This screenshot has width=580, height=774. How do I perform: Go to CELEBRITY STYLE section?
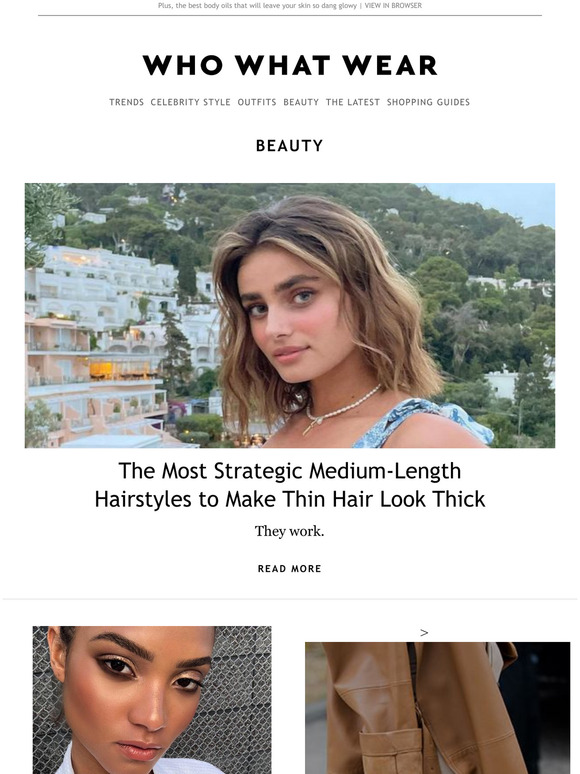pyautogui.click(x=191, y=102)
